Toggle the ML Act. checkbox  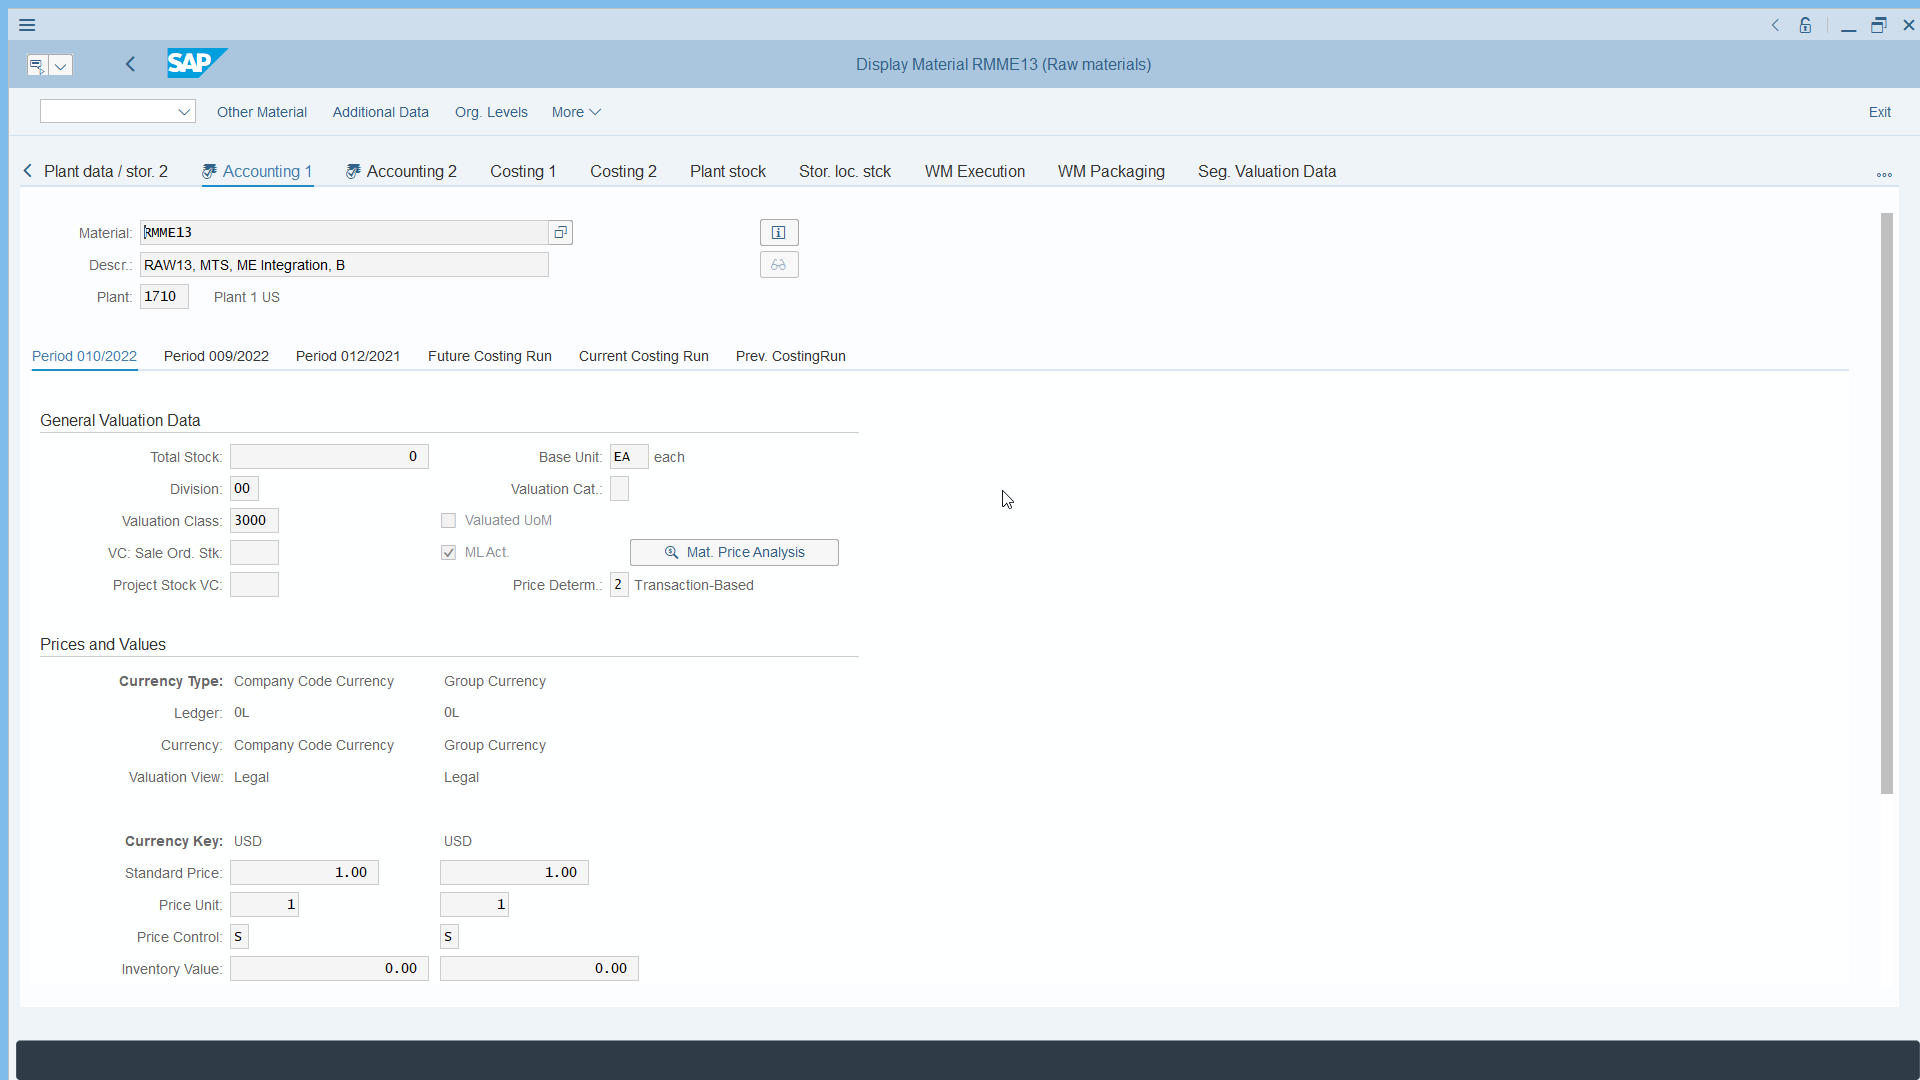tap(449, 553)
